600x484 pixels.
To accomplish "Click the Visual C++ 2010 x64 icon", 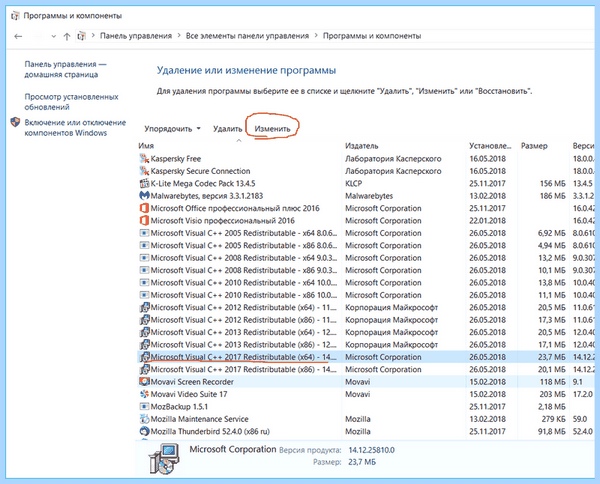I will tap(144, 282).
